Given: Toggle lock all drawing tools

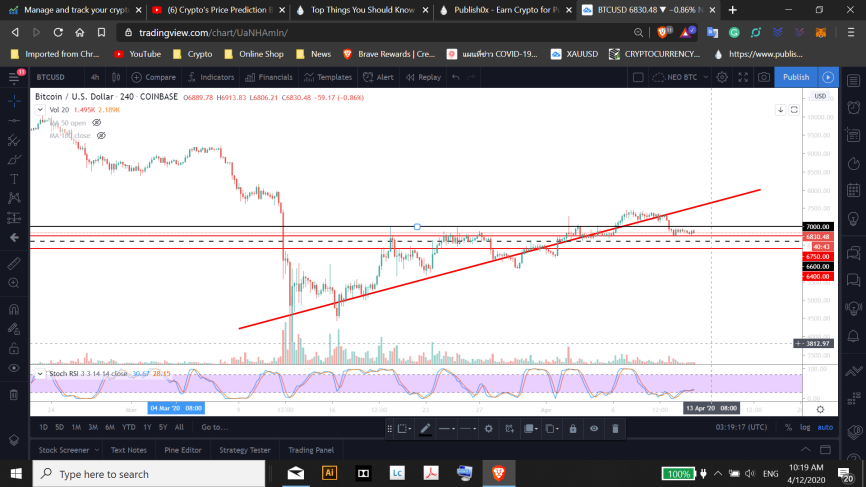Looking at the screenshot, I should pyautogui.click(x=14, y=348).
